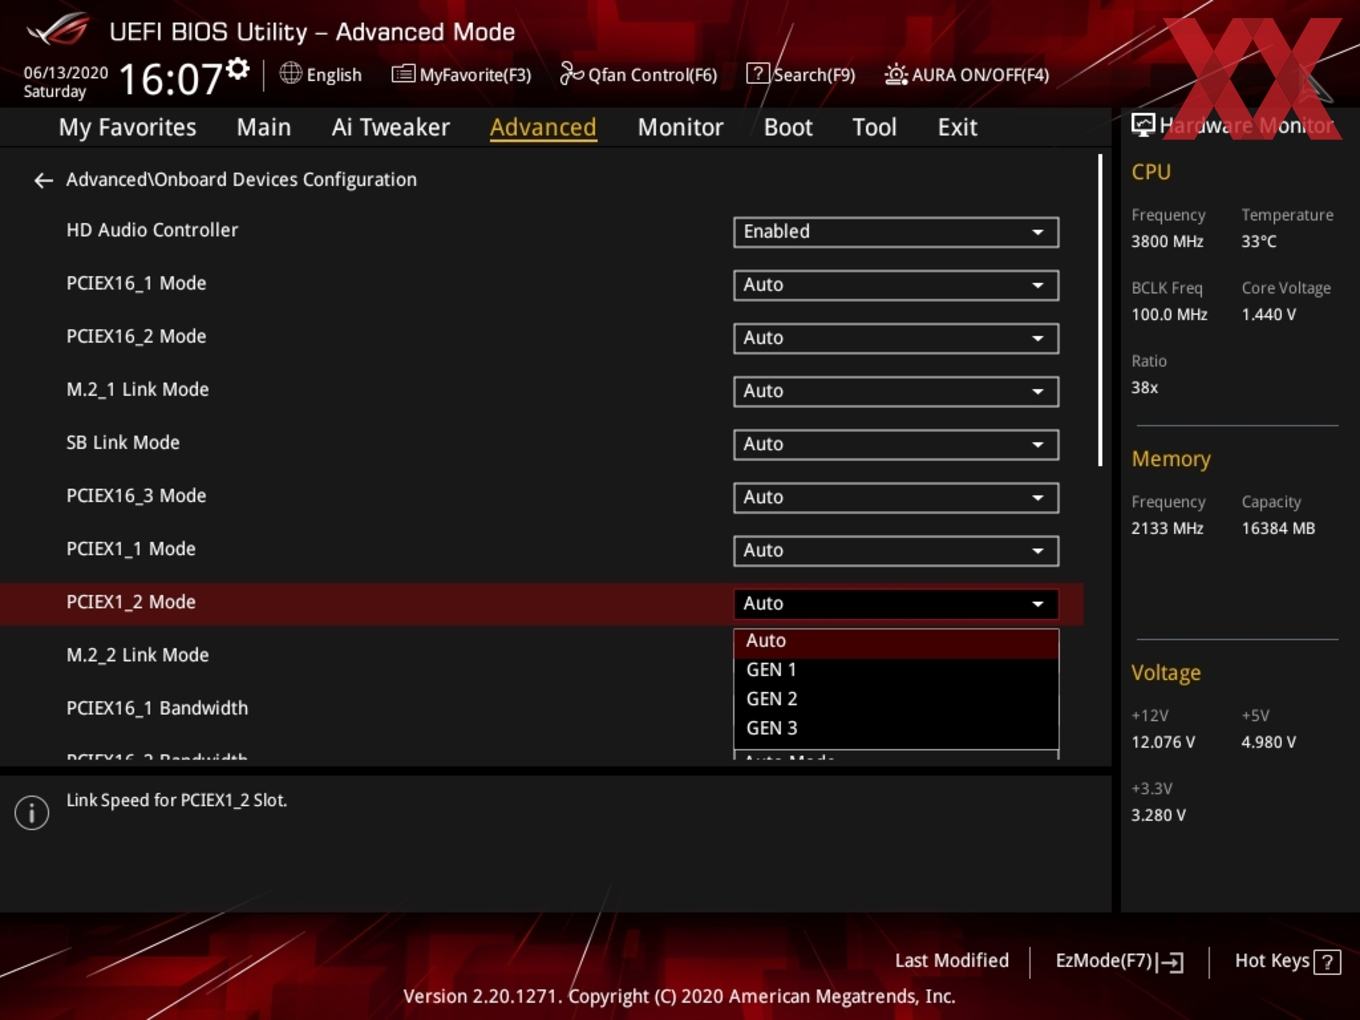Select the highlighted PCIEX1_2 Mode label
1360x1020 pixels.
click(x=131, y=602)
